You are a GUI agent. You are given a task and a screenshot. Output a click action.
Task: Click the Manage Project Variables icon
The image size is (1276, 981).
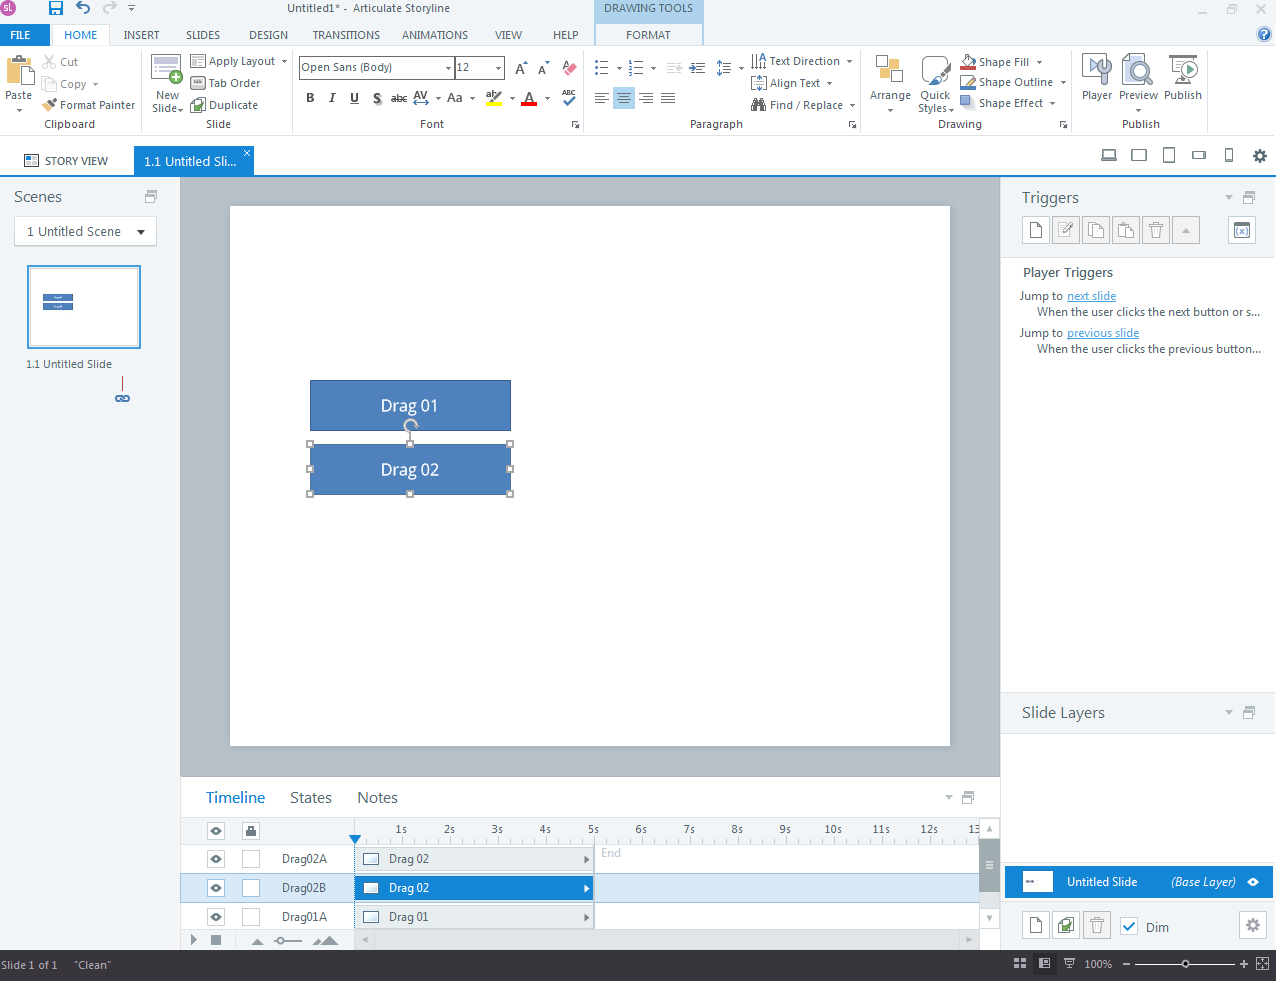coord(1241,229)
